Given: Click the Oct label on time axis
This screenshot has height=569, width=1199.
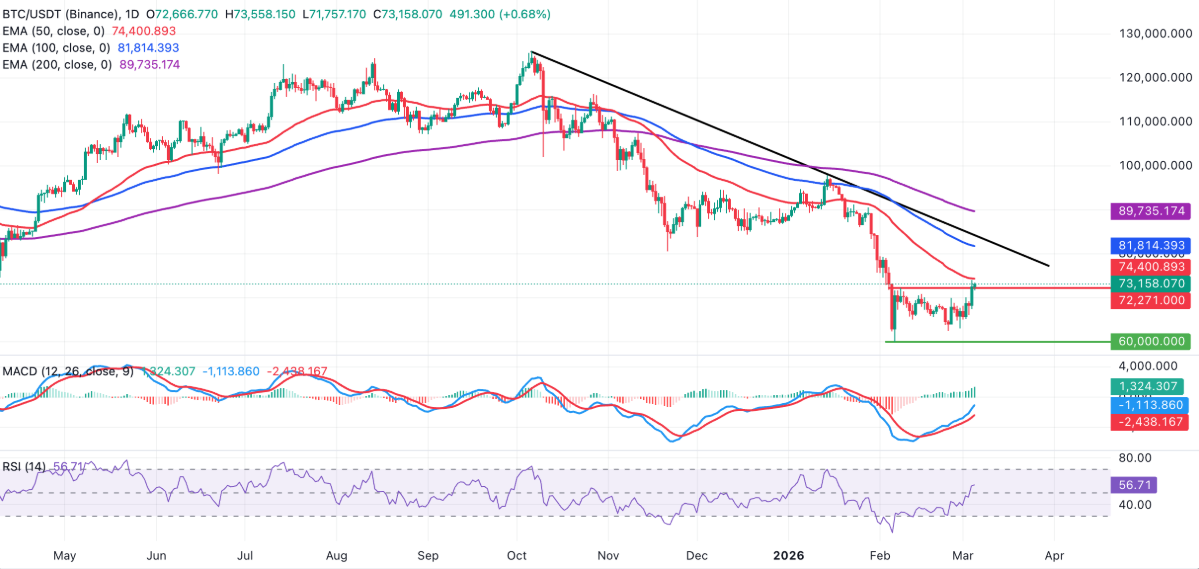Looking at the screenshot, I should coord(518,553).
